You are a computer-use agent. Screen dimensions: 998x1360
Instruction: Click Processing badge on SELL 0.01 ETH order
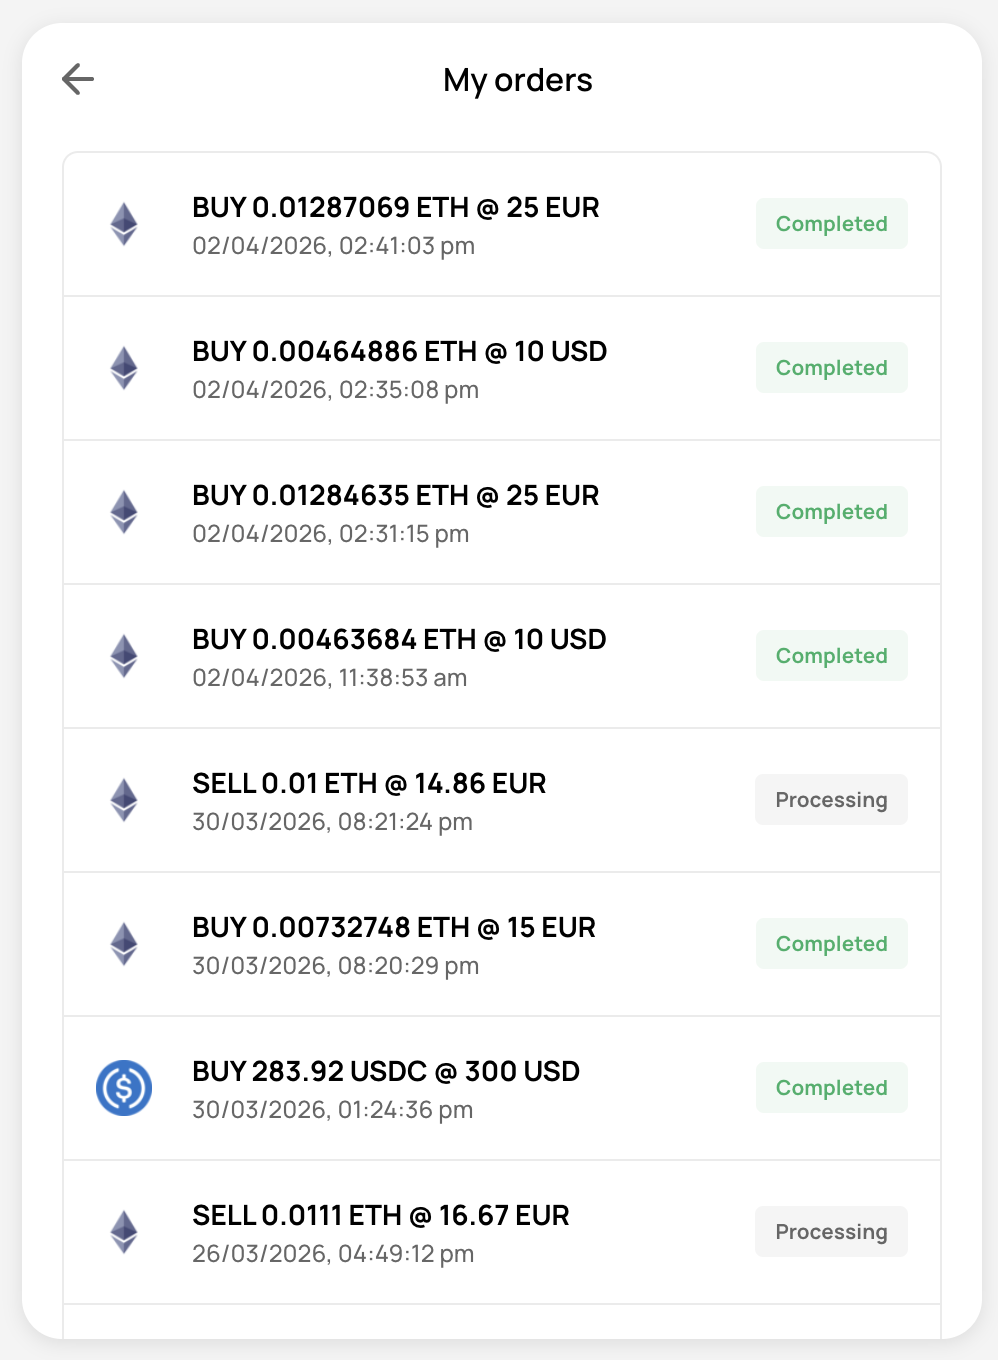tap(831, 800)
